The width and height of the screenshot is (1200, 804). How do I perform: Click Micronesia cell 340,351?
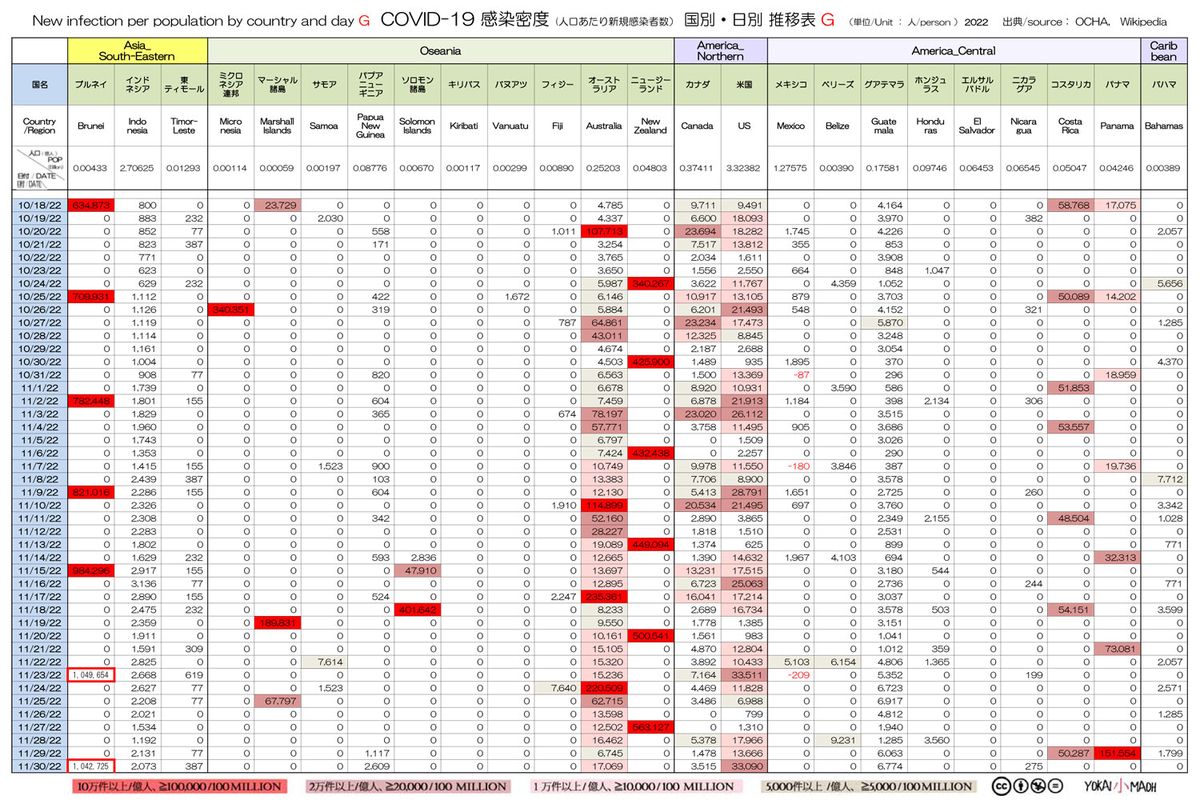pyautogui.click(x=231, y=310)
